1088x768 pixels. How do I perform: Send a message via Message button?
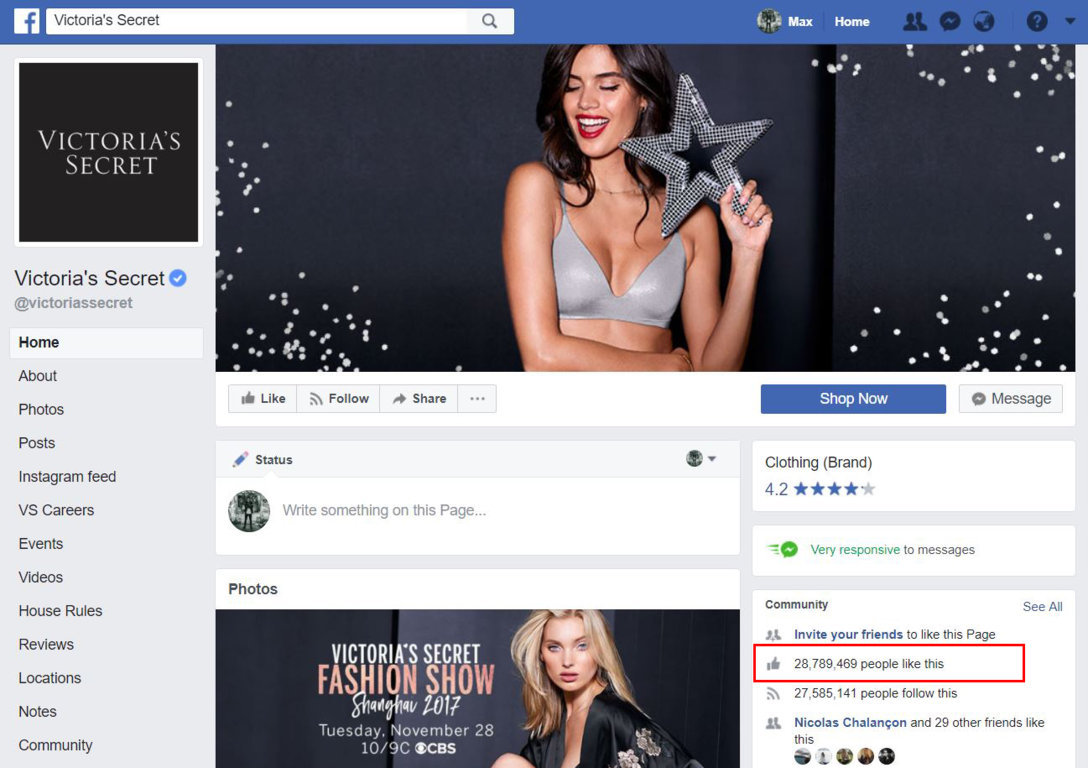click(x=1011, y=399)
